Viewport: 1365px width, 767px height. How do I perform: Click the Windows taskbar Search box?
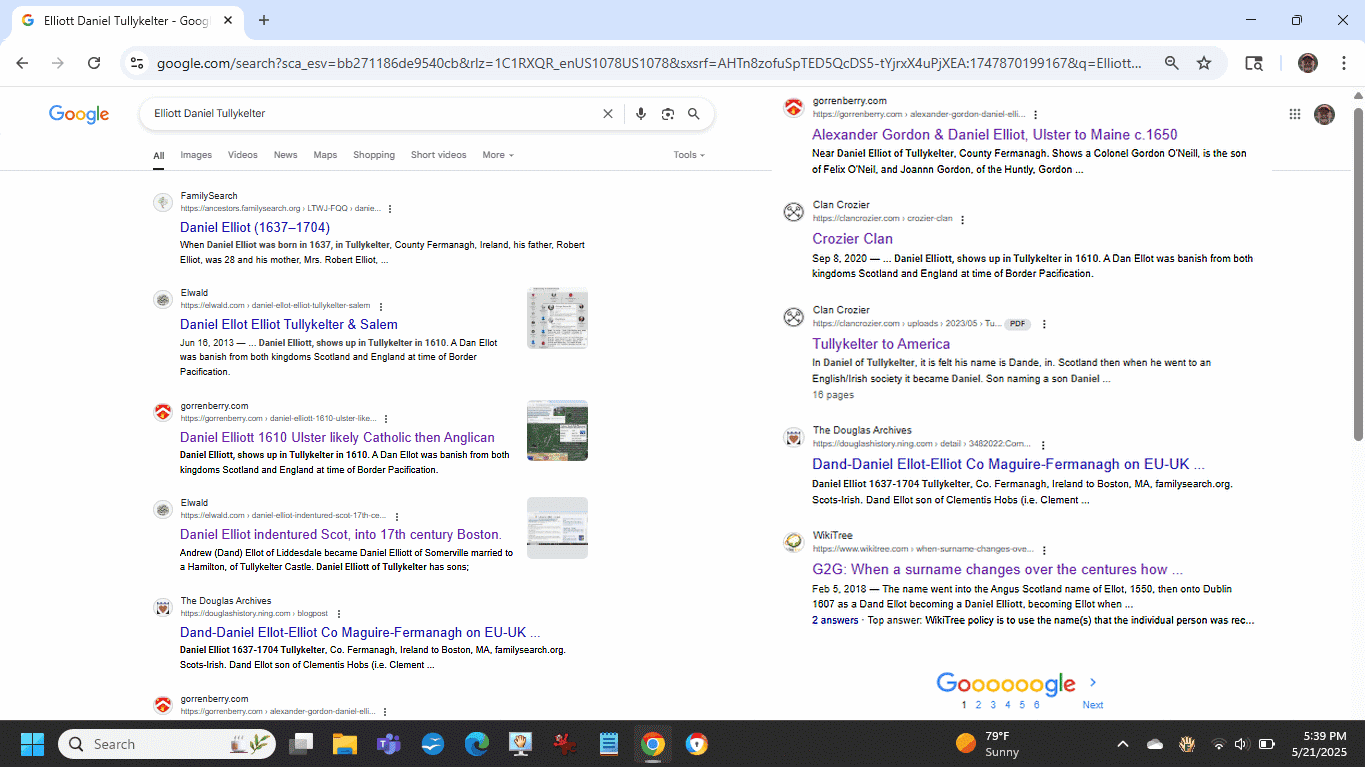[x=167, y=744]
